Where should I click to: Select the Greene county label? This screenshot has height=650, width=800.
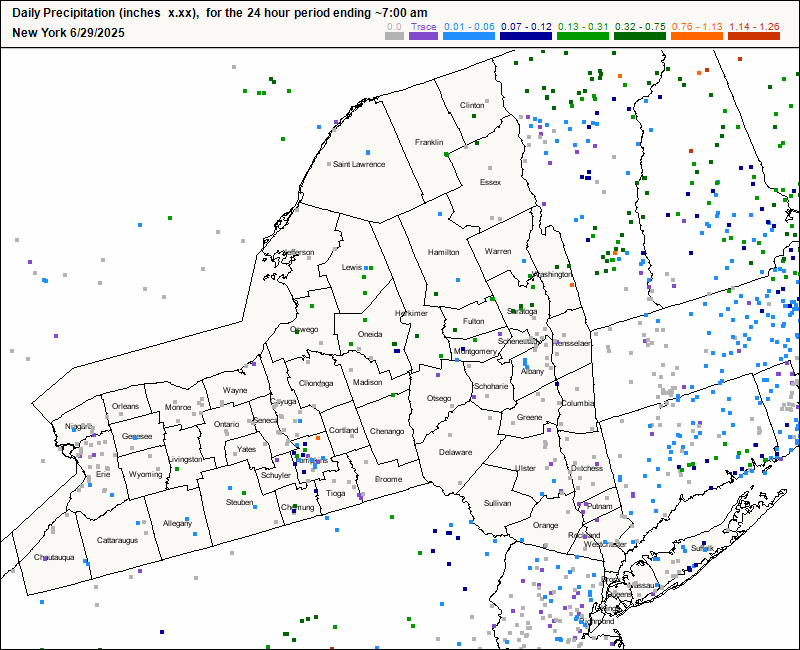tap(529, 417)
